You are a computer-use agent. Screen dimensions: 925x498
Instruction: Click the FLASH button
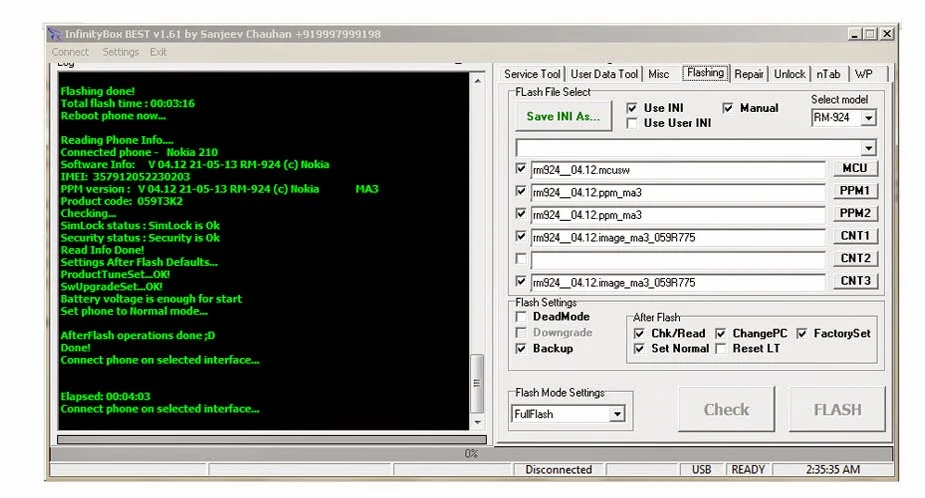coord(837,409)
